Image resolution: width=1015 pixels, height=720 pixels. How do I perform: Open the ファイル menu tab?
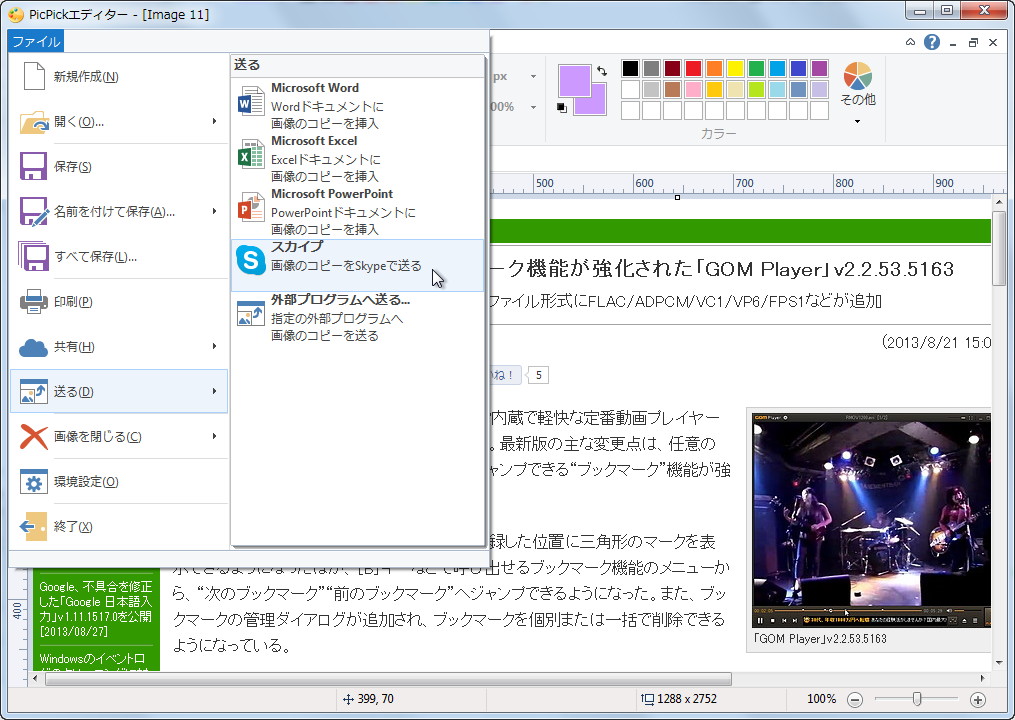point(35,41)
